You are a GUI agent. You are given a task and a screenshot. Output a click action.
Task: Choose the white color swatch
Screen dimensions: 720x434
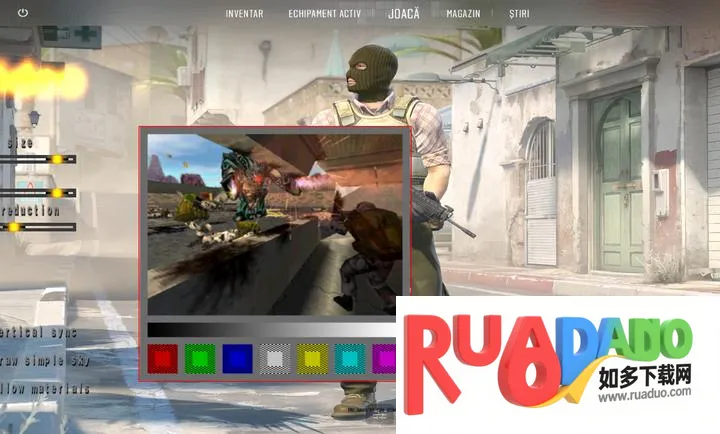click(275, 357)
